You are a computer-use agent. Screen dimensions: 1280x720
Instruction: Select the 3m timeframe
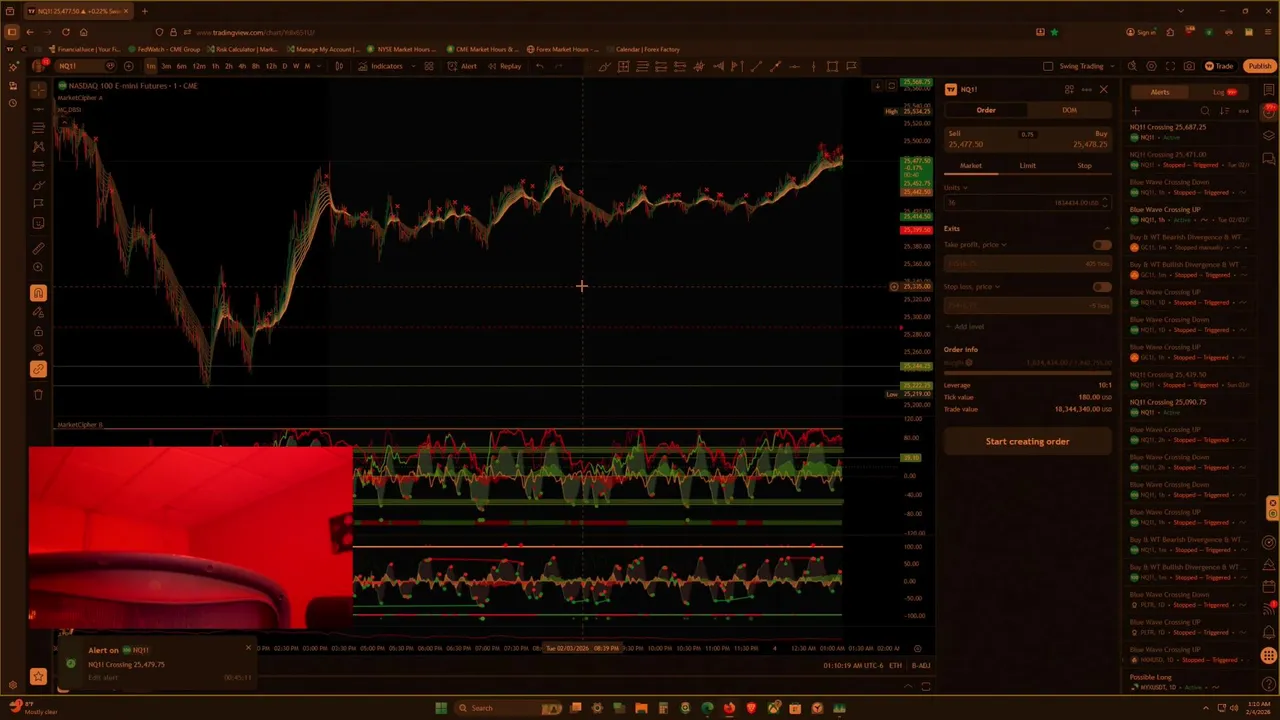pyautogui.click(x=166, y=66)
